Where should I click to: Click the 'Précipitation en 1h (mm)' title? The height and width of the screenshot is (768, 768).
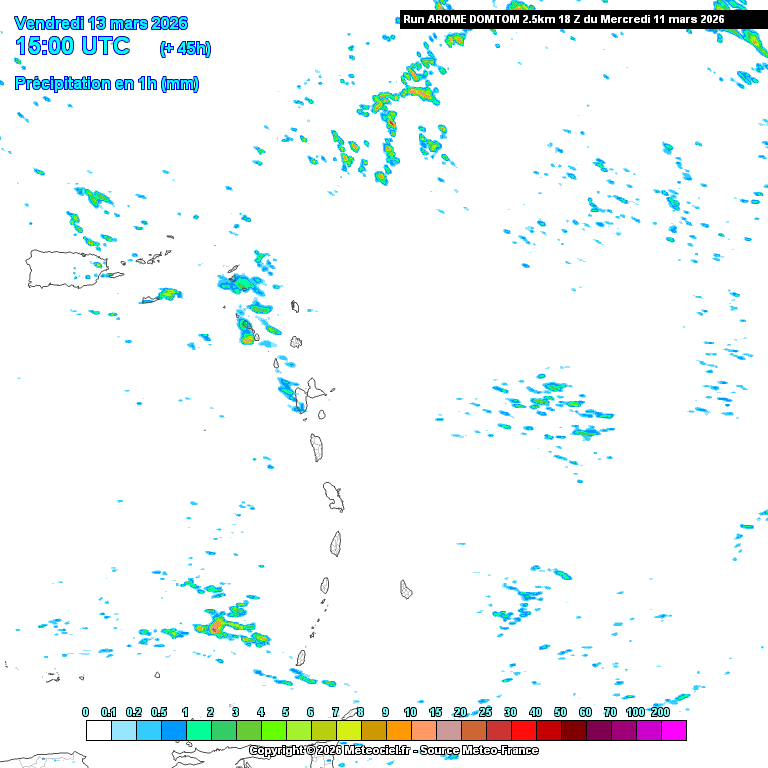click(x=106, y=84)
